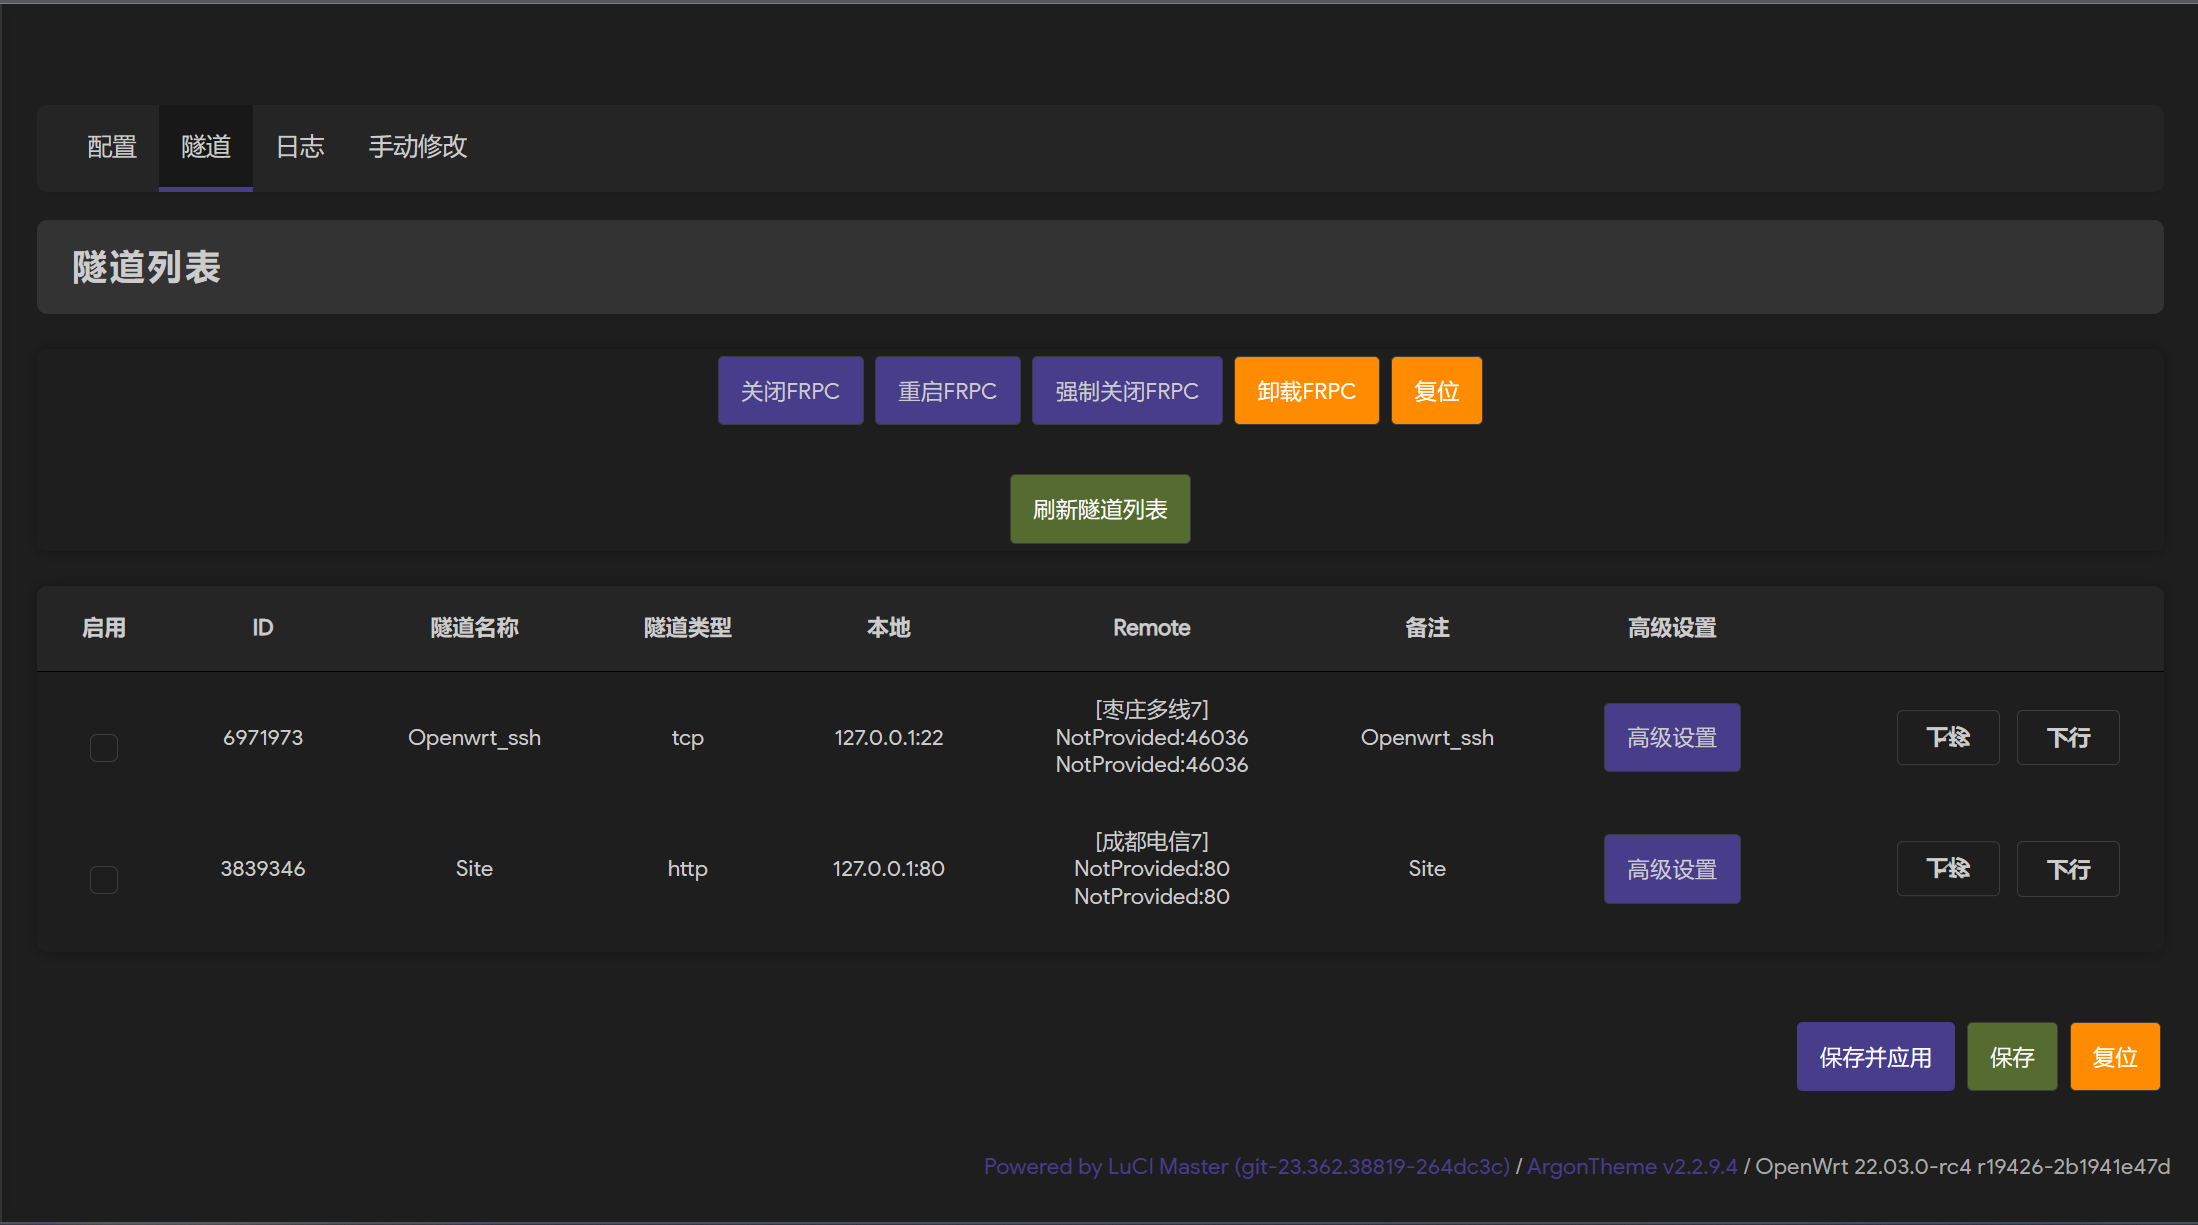Click remote node [成都电信7]
Screen dimensions: 2198x1225
(1152, 842)
